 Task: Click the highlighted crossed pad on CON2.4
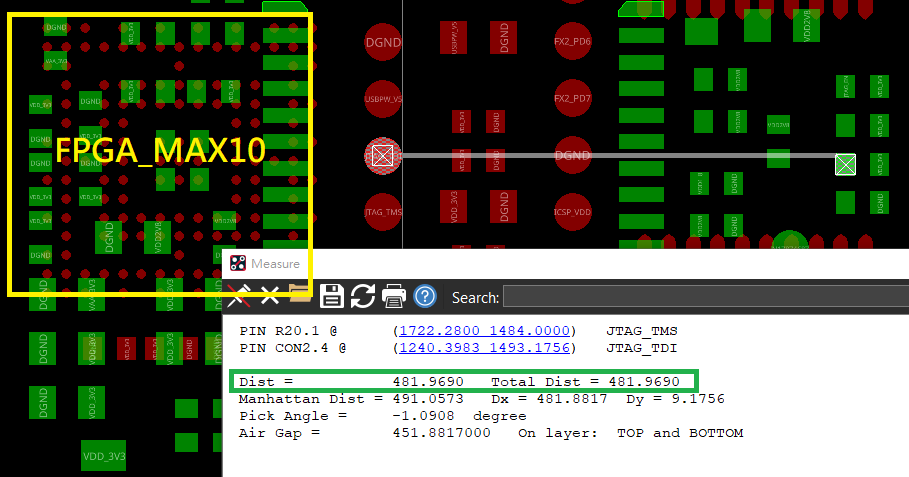coord(383,155)
